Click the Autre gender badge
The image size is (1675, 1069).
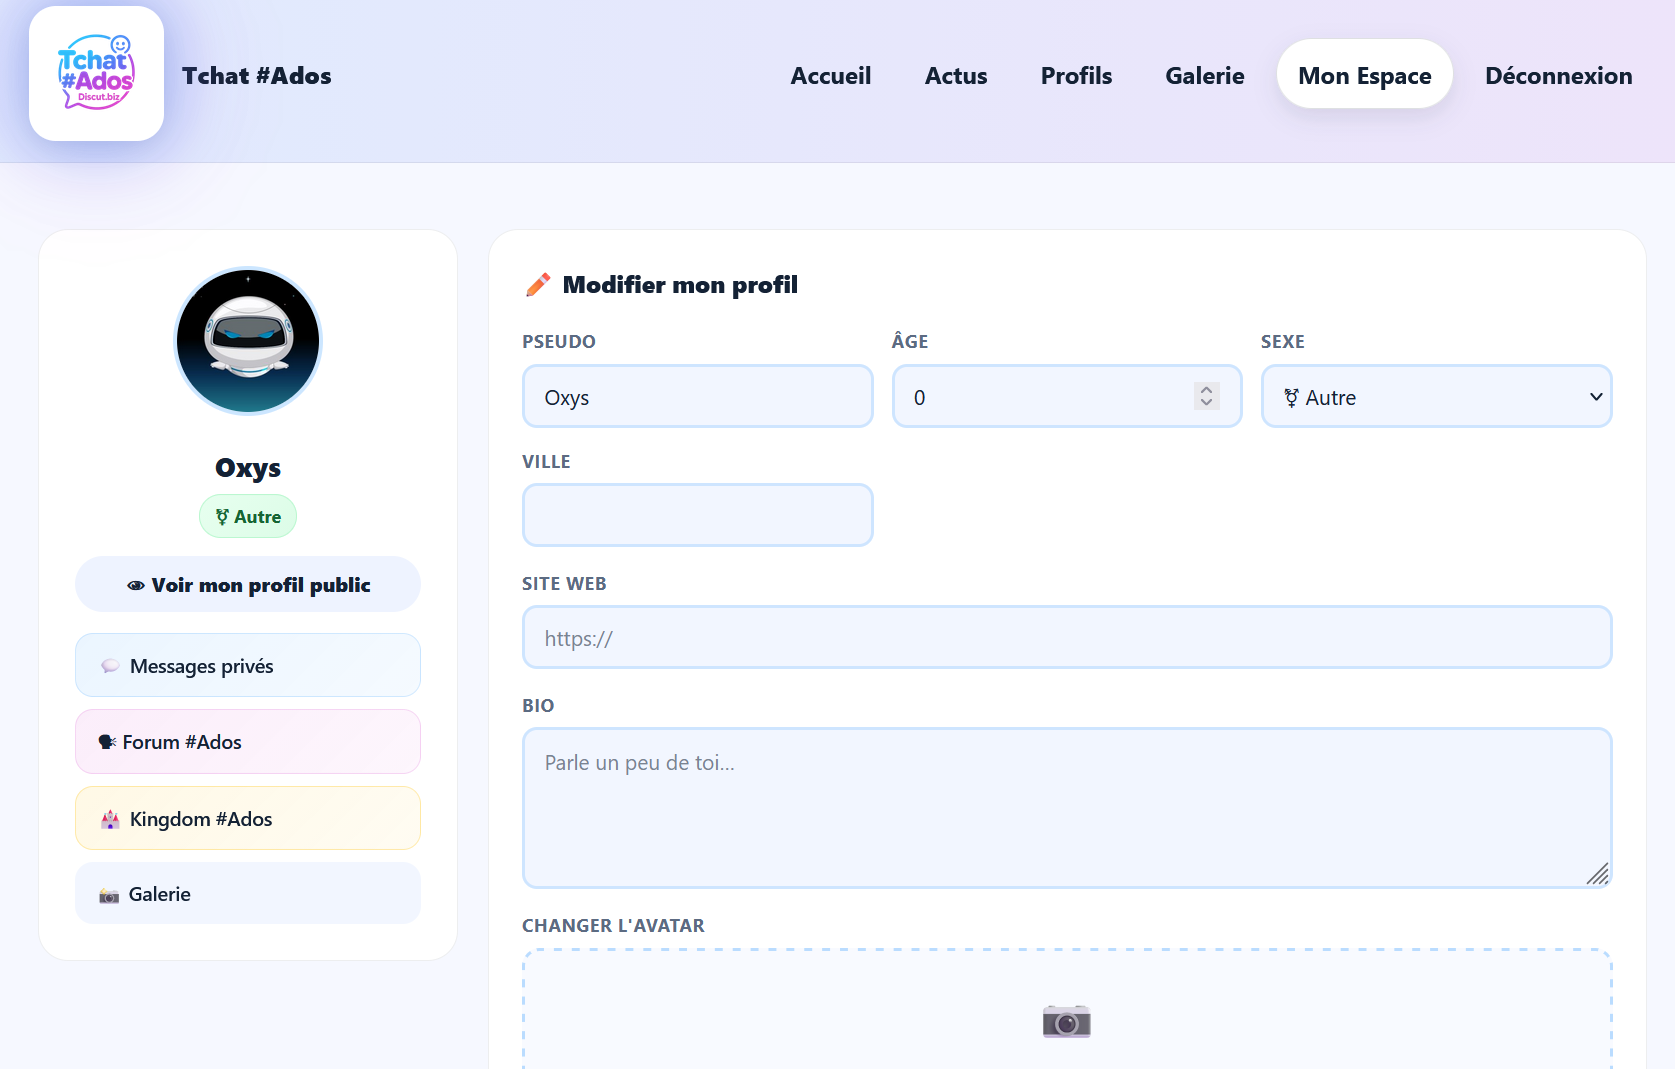[248, 517]
